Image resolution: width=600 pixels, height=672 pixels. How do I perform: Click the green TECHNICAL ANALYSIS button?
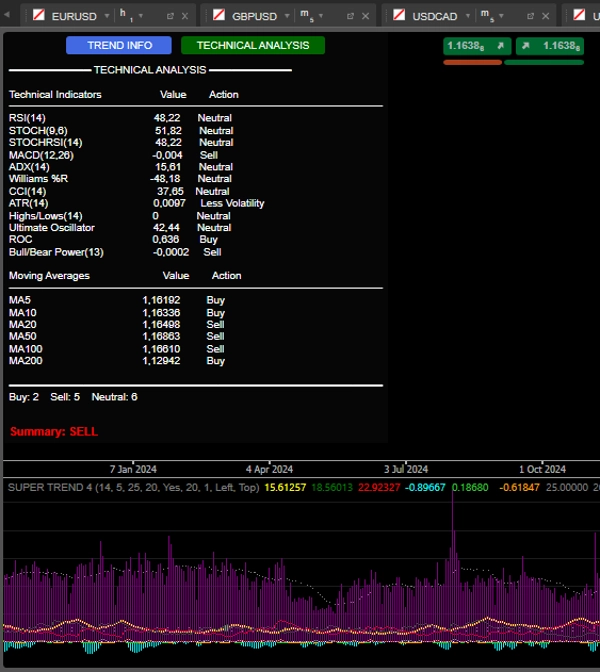253,45
